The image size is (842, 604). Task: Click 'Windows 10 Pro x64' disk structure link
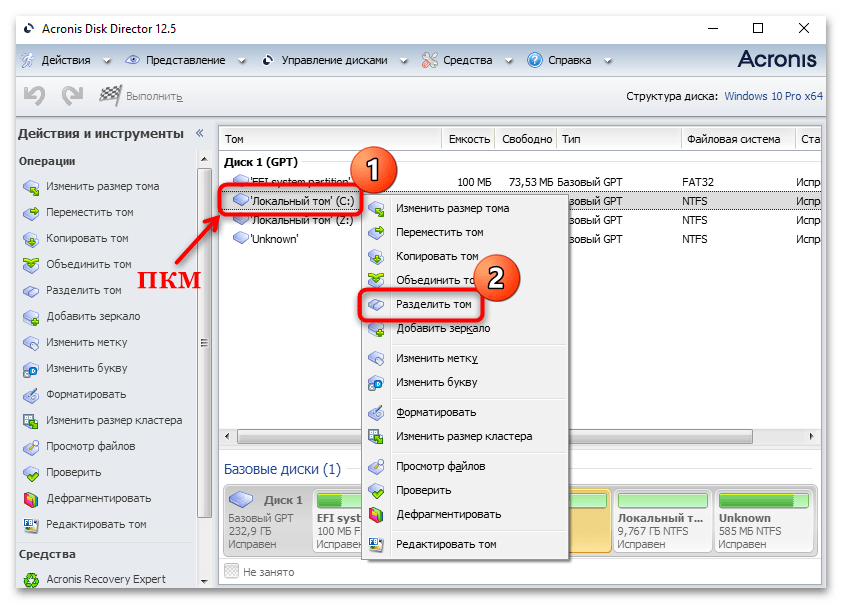point(773,97)
